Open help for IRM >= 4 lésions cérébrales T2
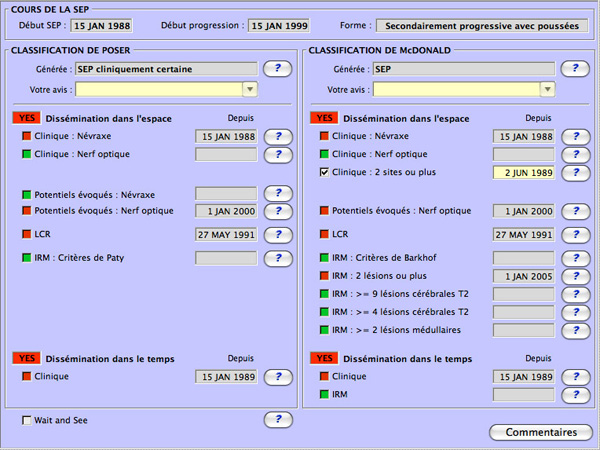 [x=576, y=312]
